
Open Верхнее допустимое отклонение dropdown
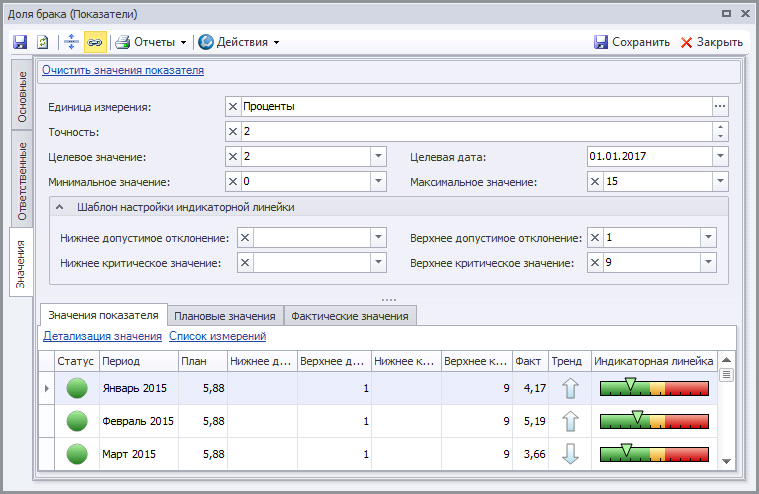709,238
